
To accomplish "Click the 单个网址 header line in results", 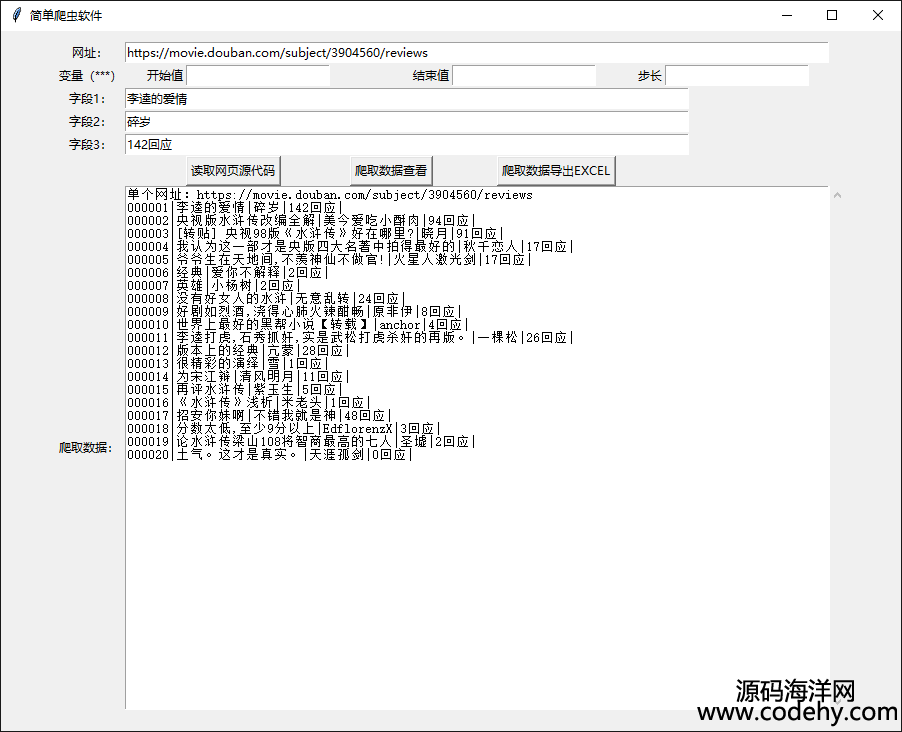I will [330, 195].
